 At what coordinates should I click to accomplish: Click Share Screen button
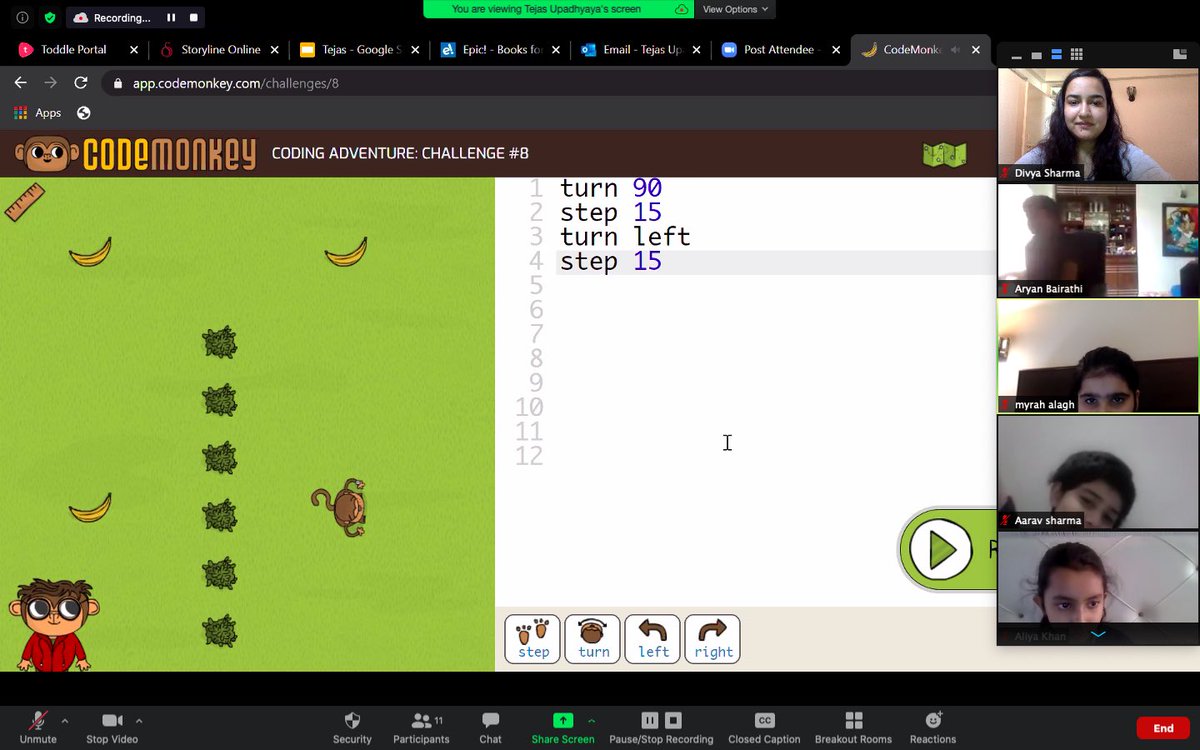563,727
